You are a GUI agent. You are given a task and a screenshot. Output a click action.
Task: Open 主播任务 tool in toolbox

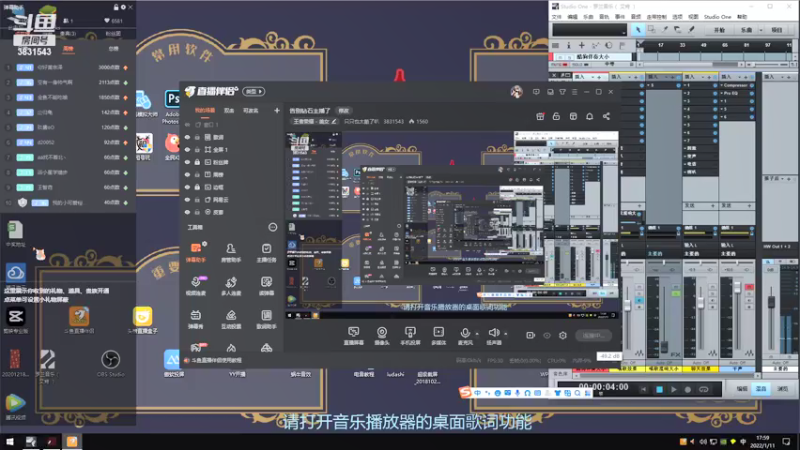(266, 253)
